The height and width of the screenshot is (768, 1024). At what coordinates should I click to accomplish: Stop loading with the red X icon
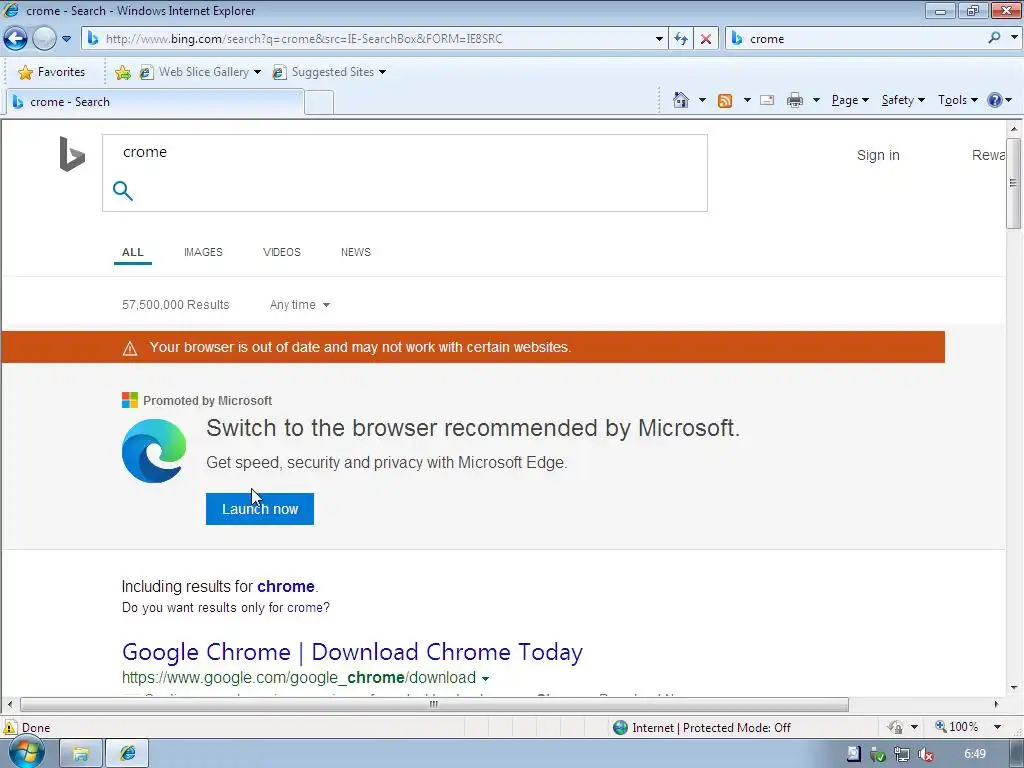coord(706,39)
